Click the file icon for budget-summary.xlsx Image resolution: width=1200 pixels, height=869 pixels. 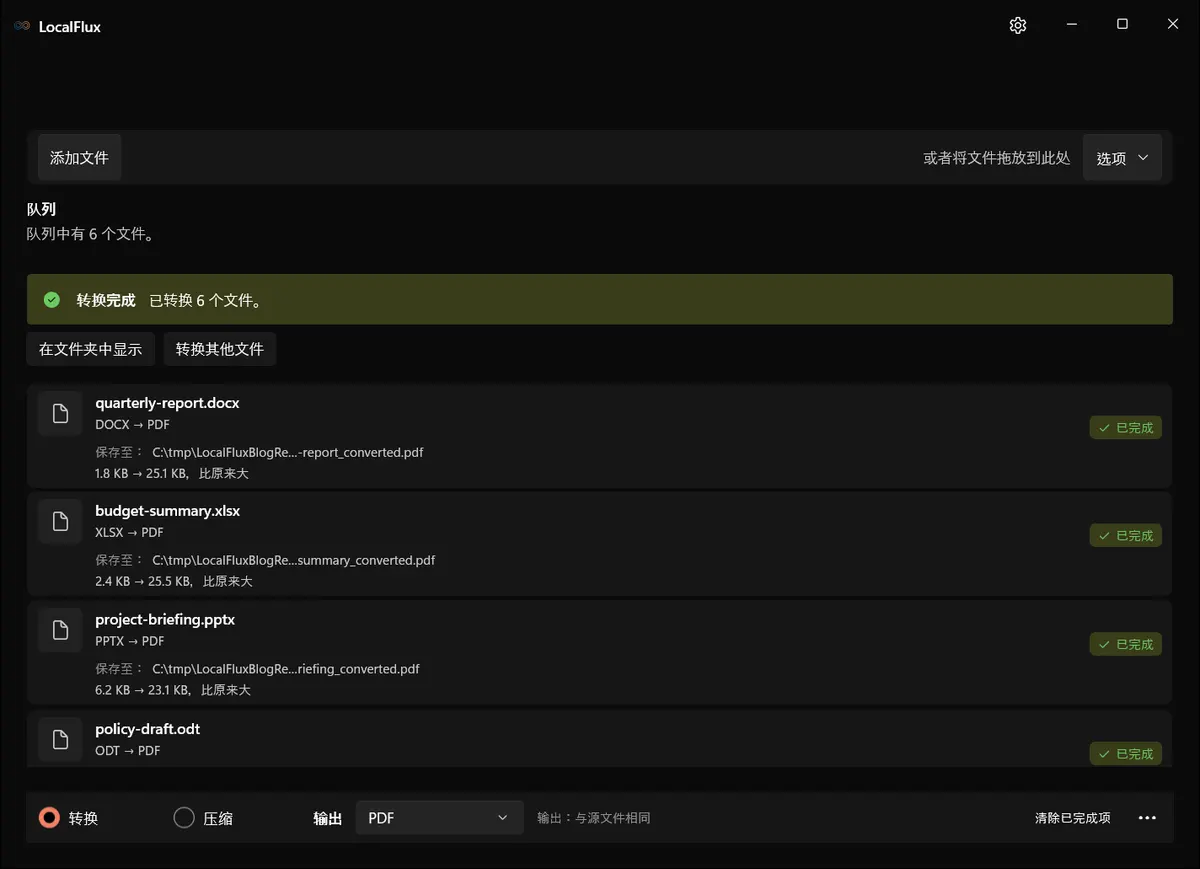(60, 522)
